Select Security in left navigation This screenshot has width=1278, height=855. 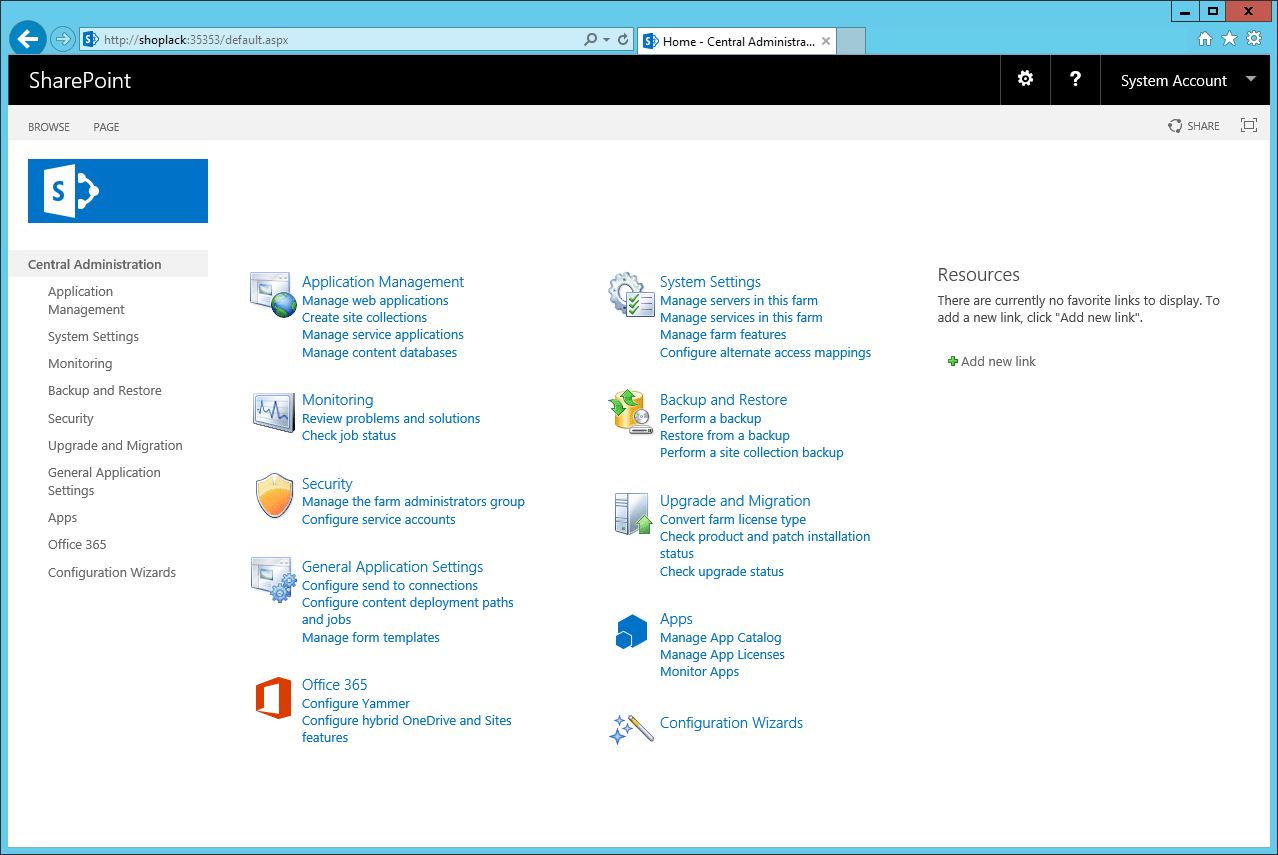tap(71, 419)
